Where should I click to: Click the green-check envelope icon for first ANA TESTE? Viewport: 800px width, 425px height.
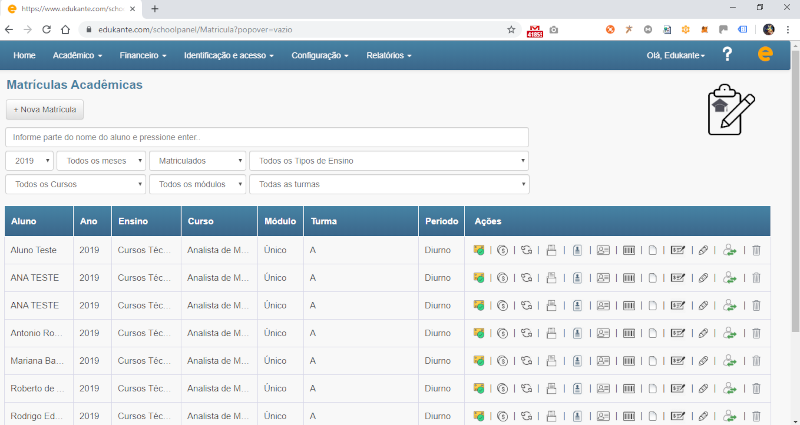[x=479, y=278]
